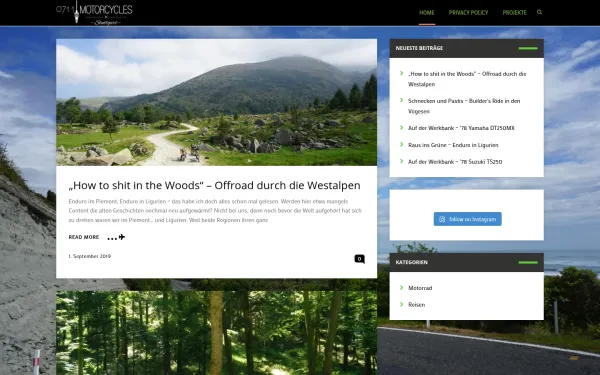The width and height of the screenshot is (600, 375).
Task: Click the Follow on Instagram button
Action: pos(468,219)
